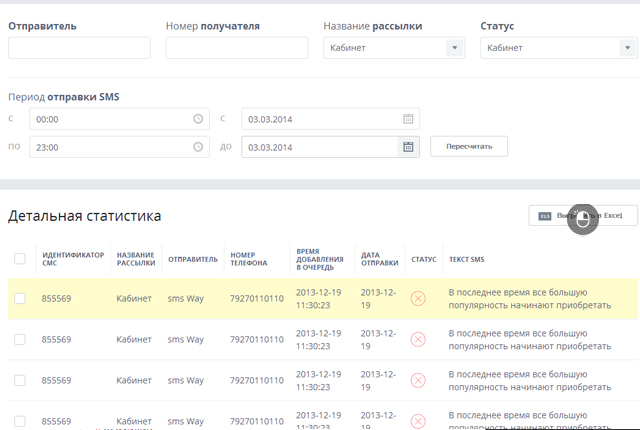640x430 pixels.
Task: Click sms Way in highlighted first row
Action: [x=186, y=298]
